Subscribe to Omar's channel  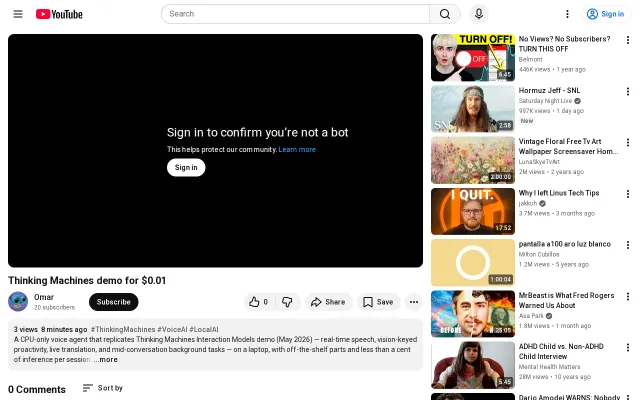click(113, 302)
